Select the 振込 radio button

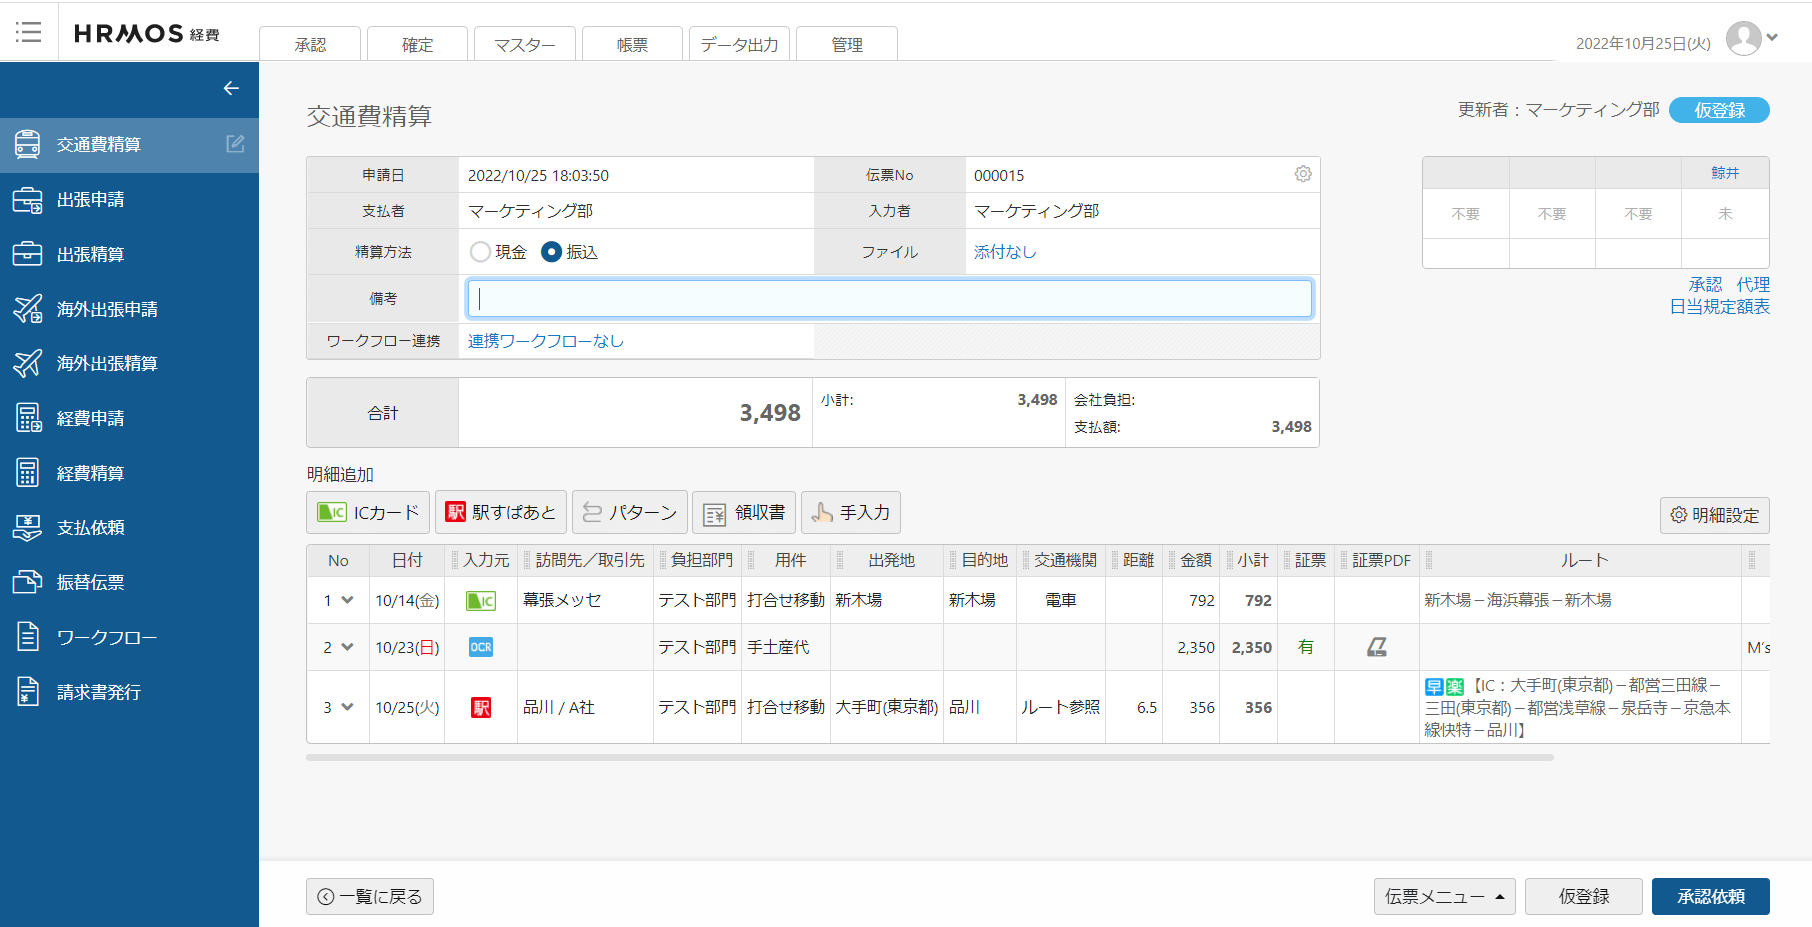550,252
